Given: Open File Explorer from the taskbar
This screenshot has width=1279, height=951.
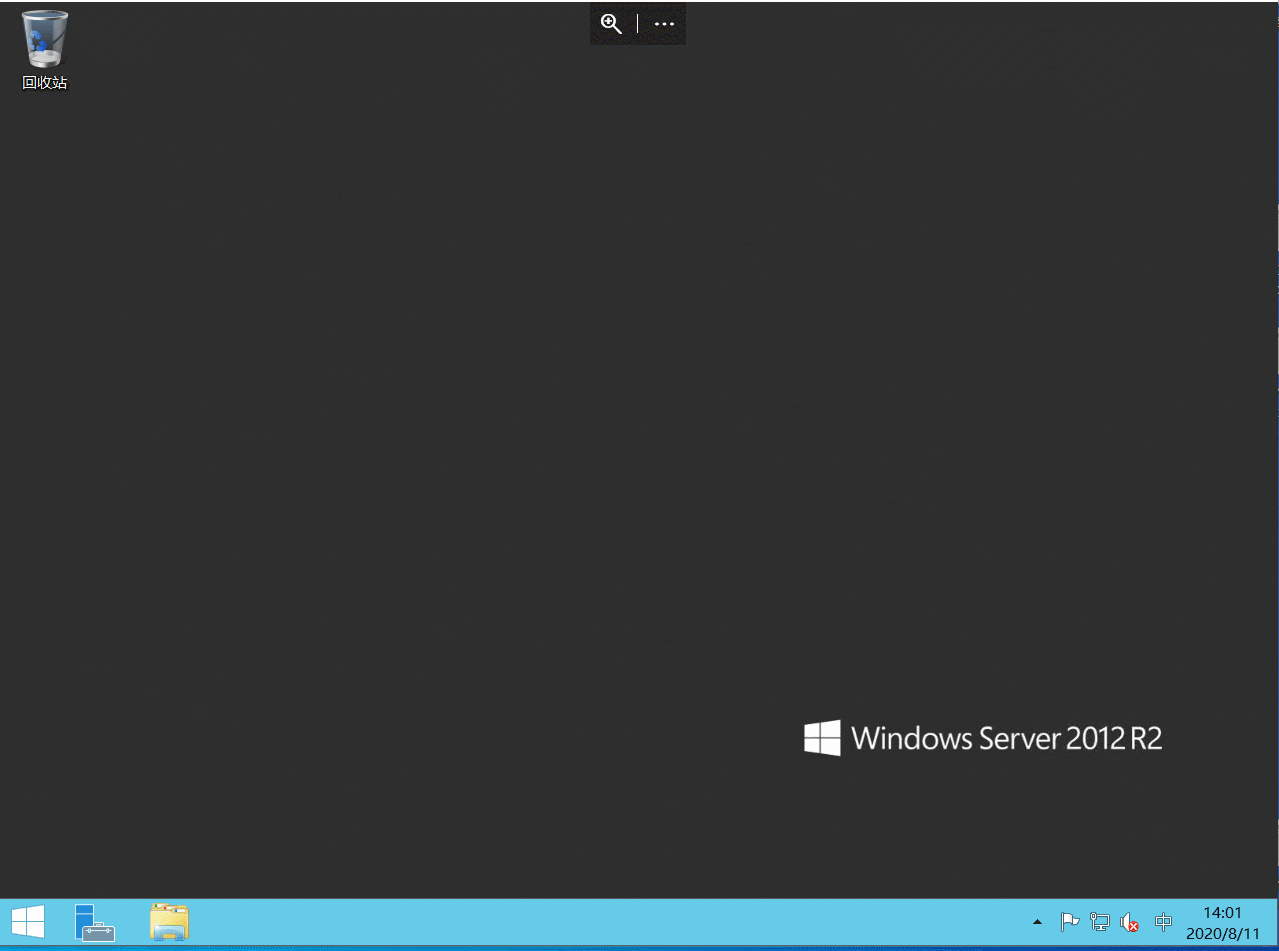Looking at the screenshot, I should (169, 922).
